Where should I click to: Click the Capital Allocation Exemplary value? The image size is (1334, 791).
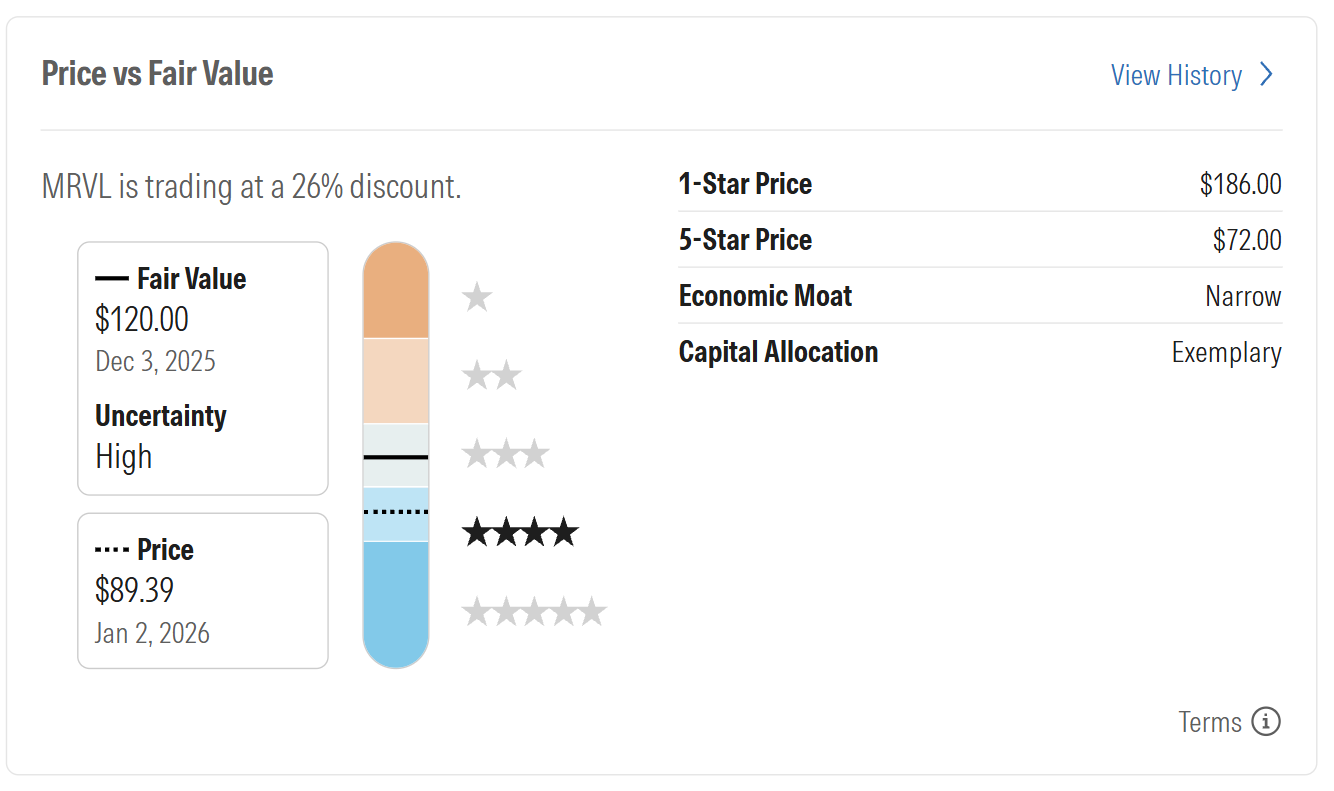(1226, 352)
